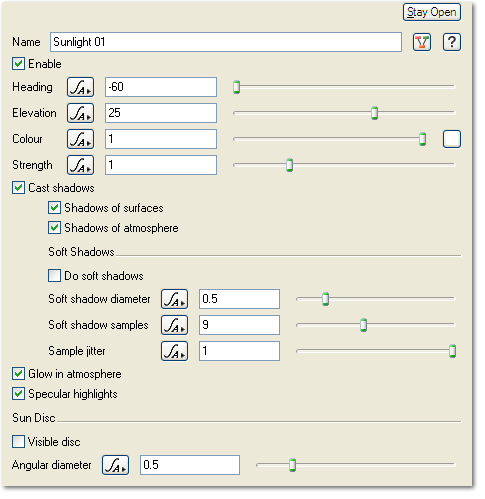Click the Name field containing Sunlight 01

click(226, 42)
